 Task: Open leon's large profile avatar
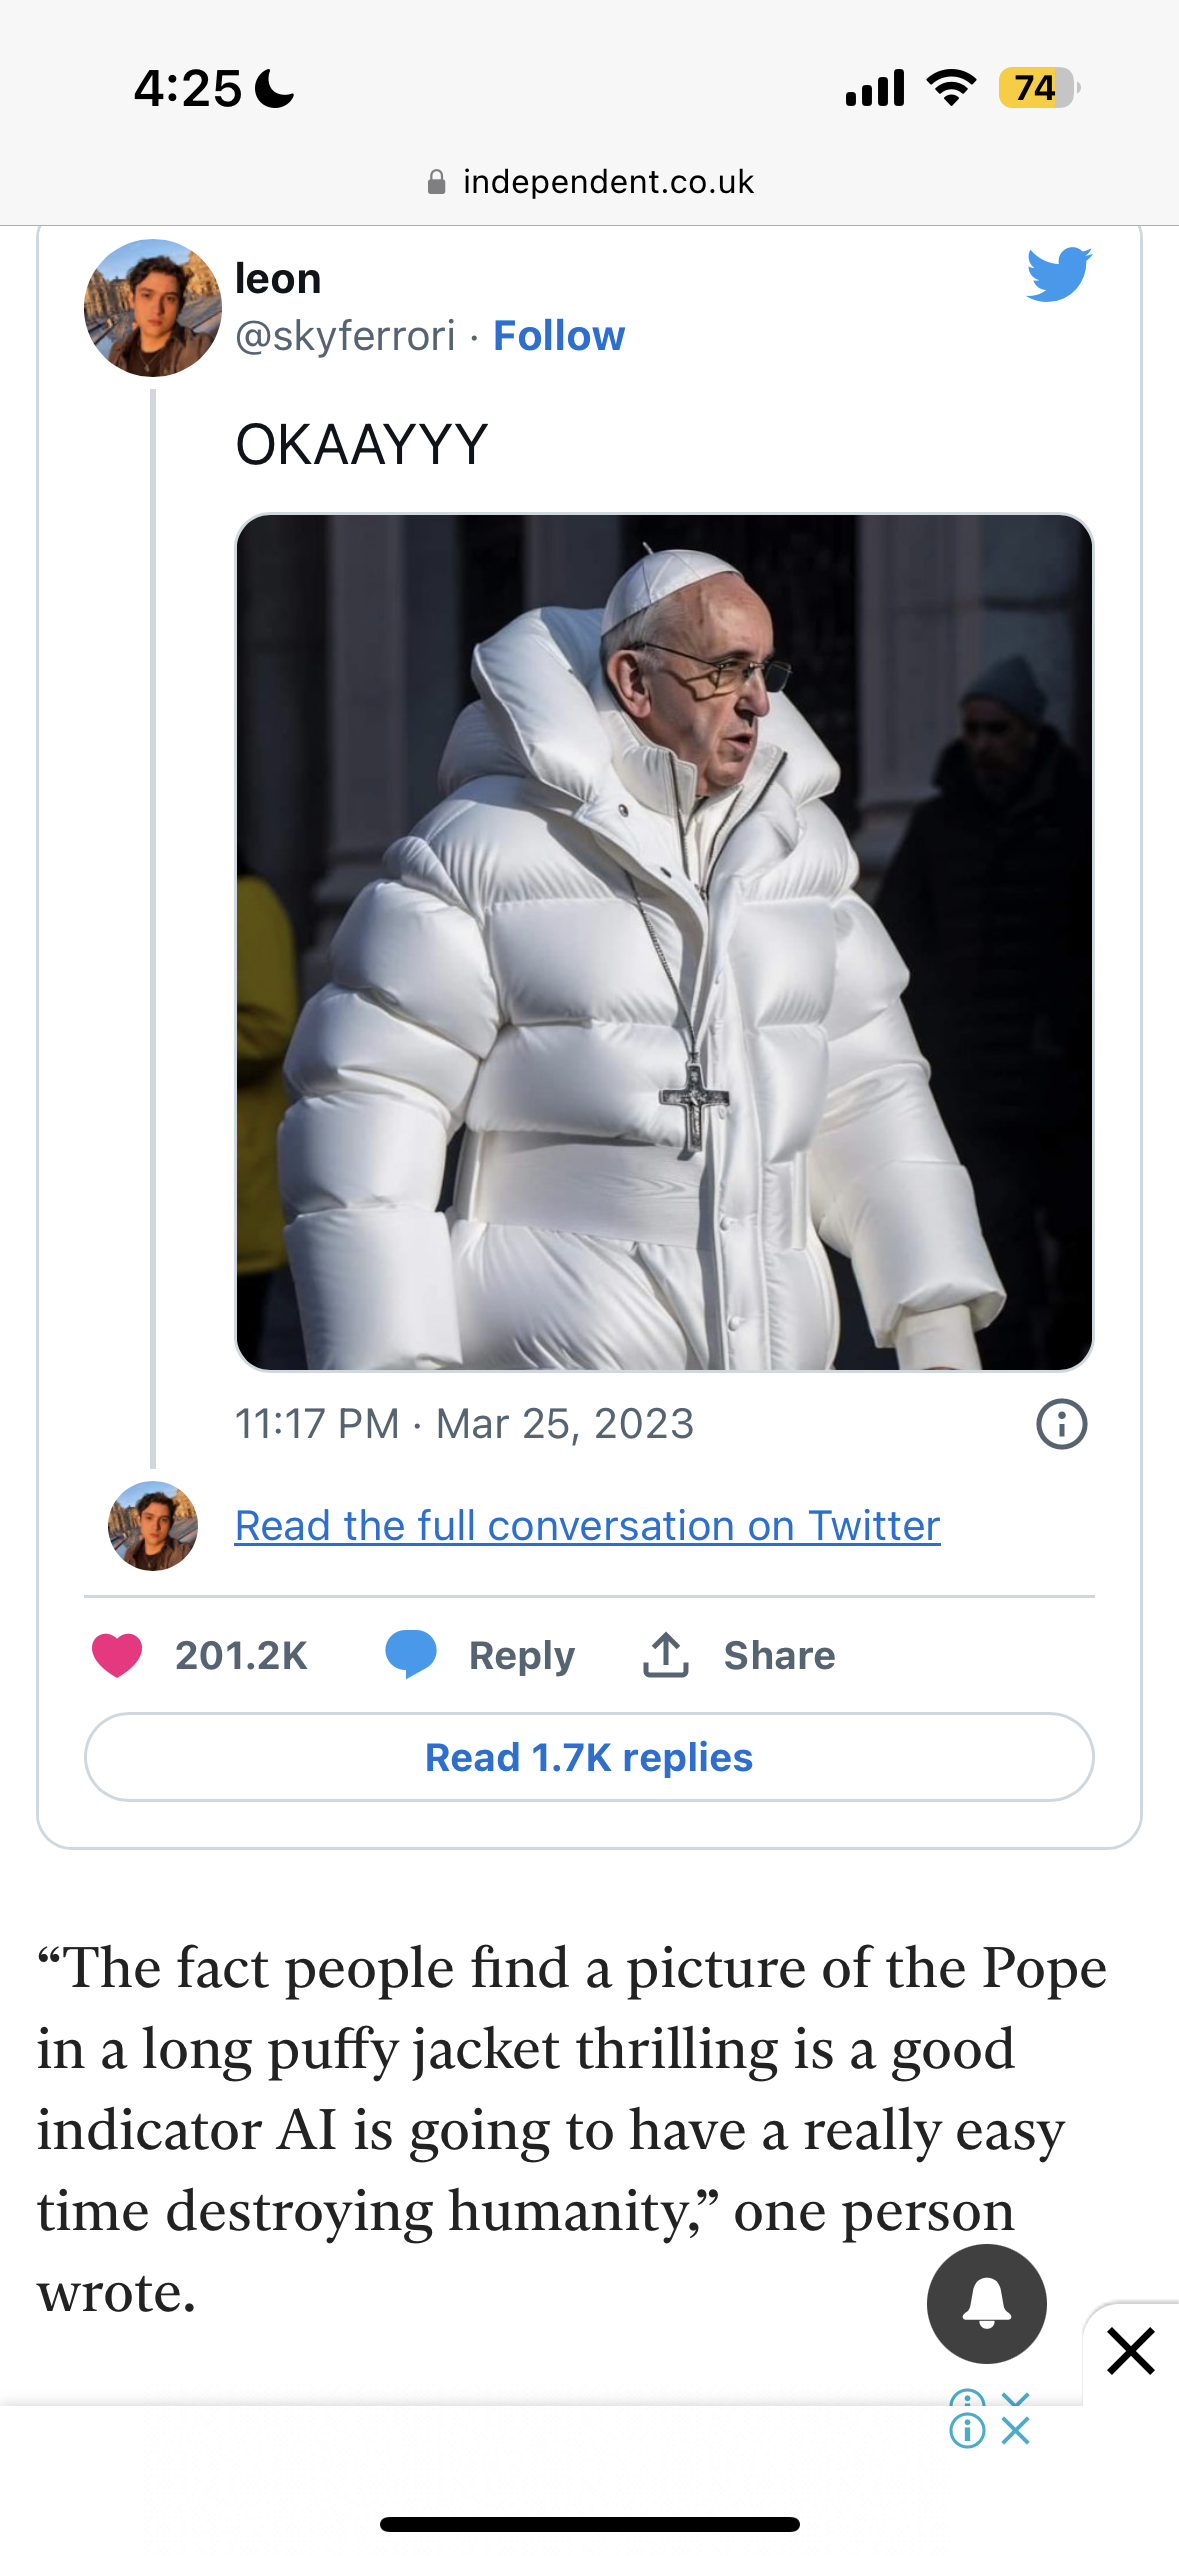[x=153, y=308]
